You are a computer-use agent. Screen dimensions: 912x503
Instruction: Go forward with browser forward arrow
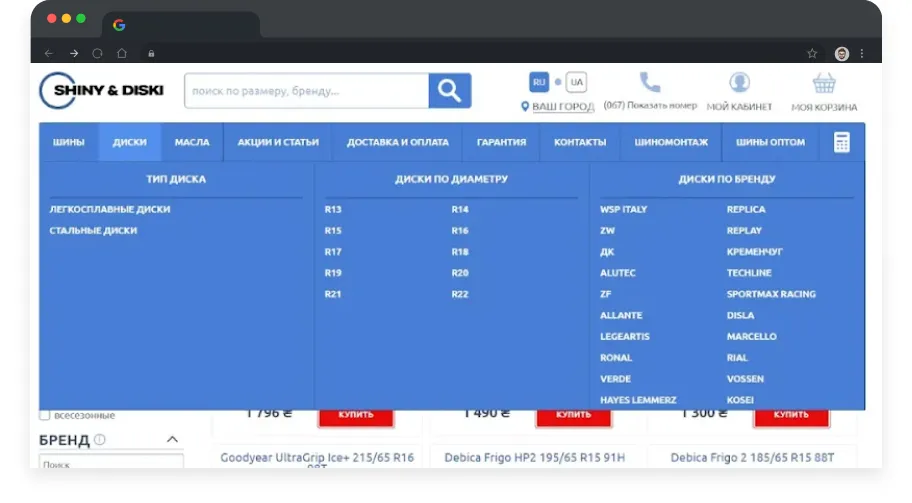pyautogui.click(x=74, y=53)
